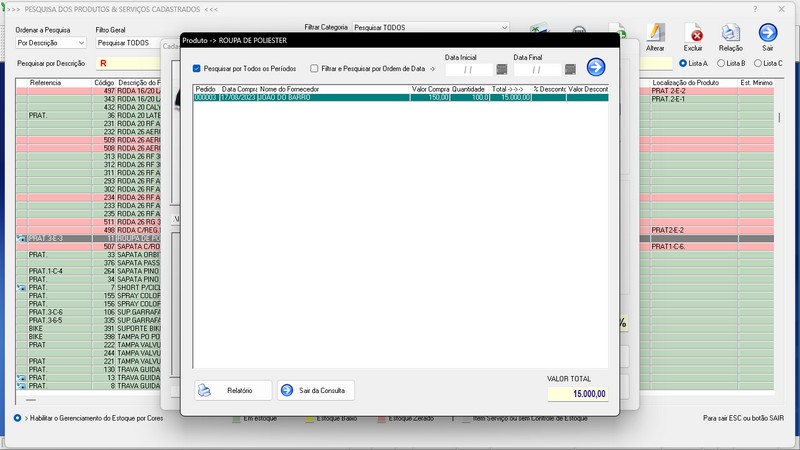The image size is (800, 450).
Task: Click the Pesquisar por Descrição input field
Action: (x=129, y=63)
